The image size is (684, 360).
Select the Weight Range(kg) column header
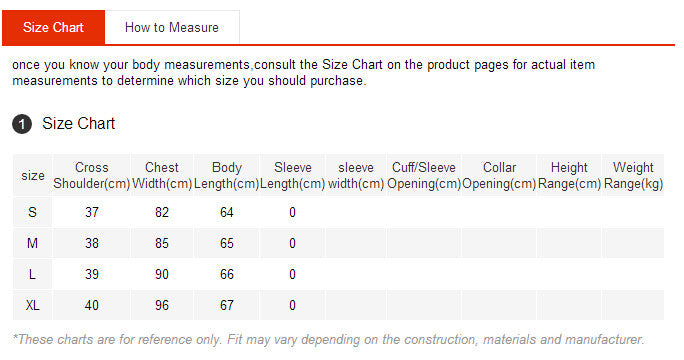[x=633, y=175]
